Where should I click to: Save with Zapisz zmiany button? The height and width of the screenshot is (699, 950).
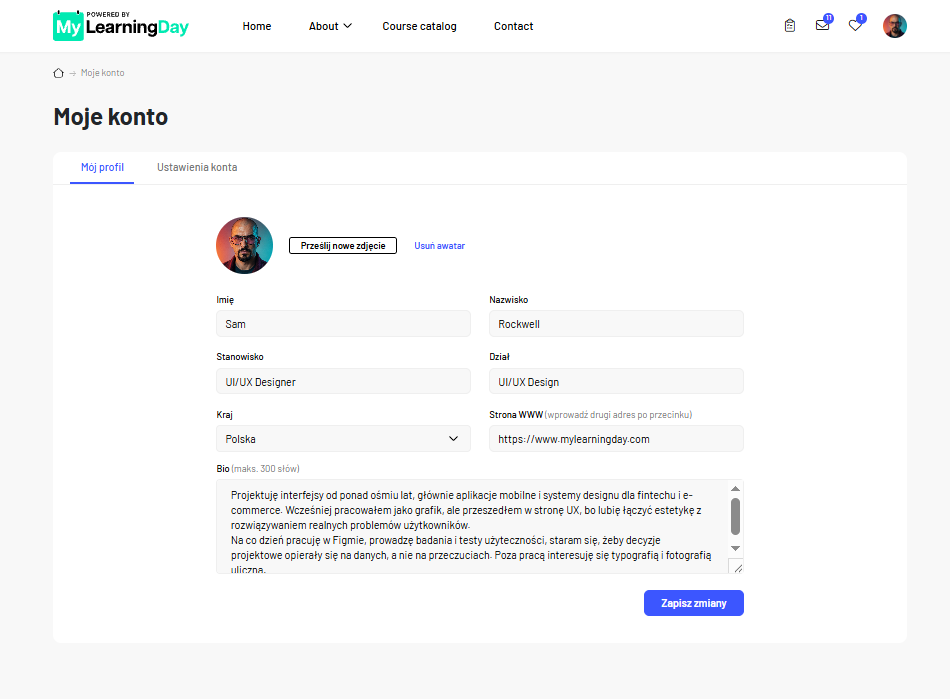point(693,603)
